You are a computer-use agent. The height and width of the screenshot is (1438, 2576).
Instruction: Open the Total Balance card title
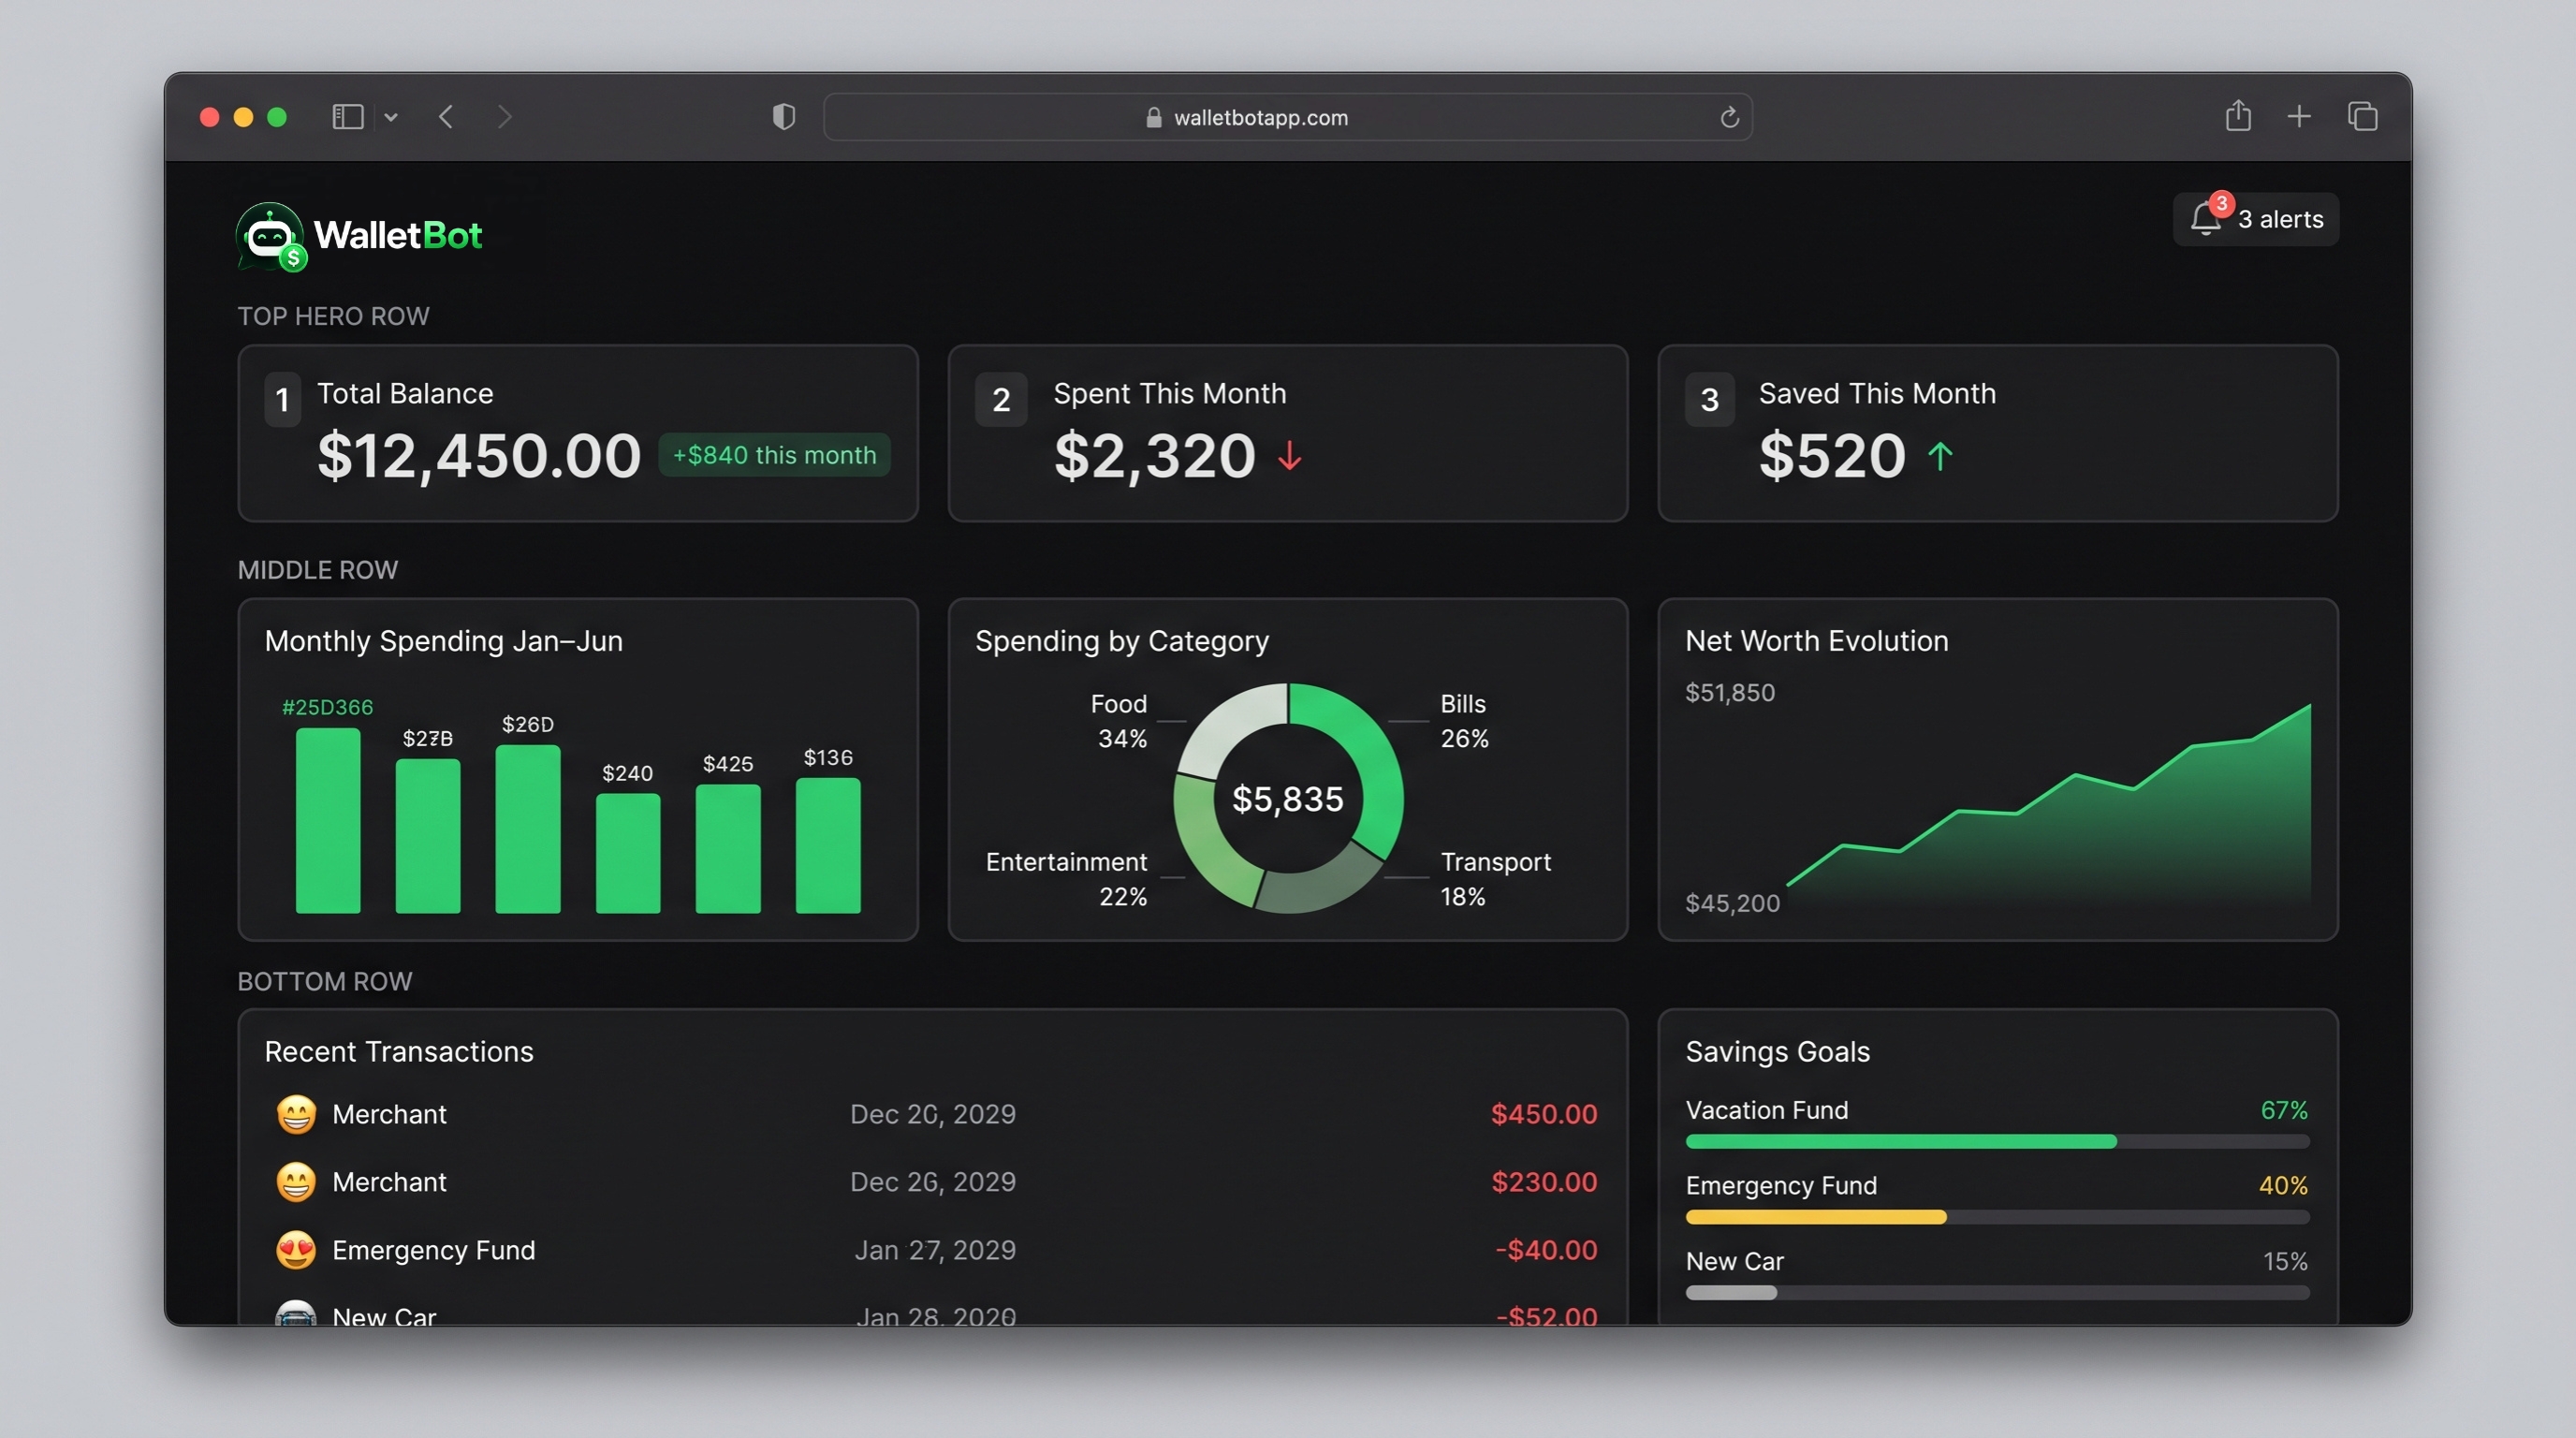pos(405,393)
